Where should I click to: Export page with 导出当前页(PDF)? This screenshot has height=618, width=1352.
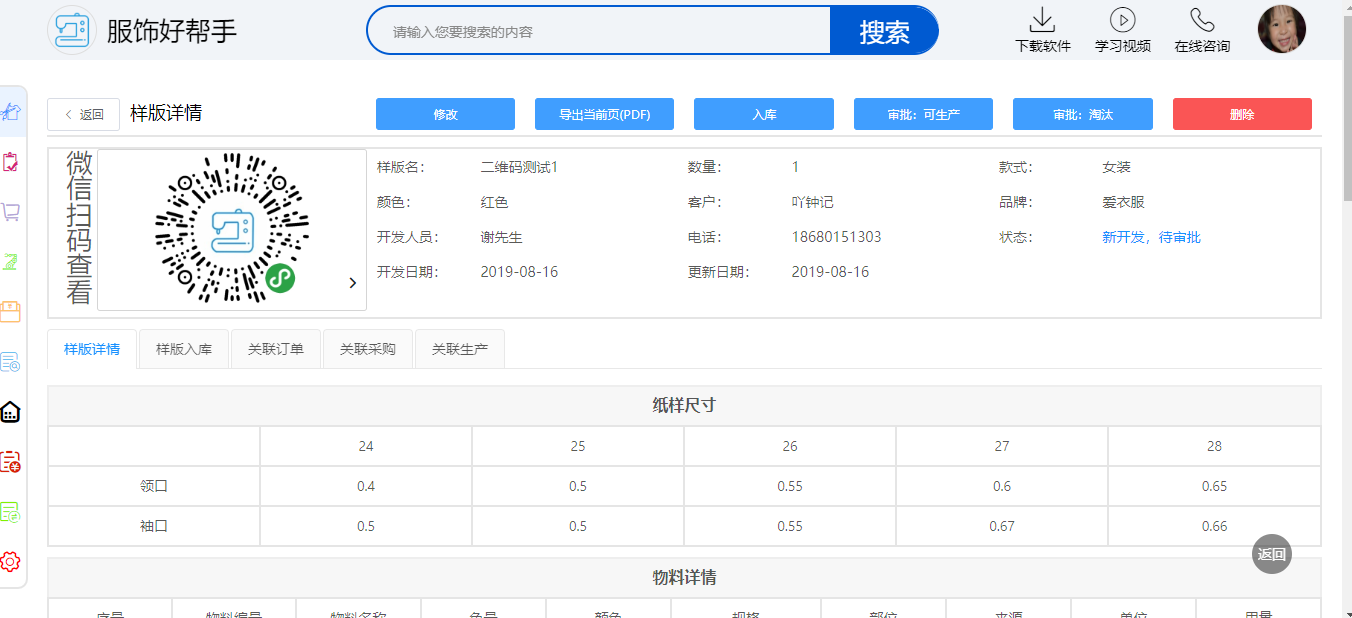click(605, 114)
